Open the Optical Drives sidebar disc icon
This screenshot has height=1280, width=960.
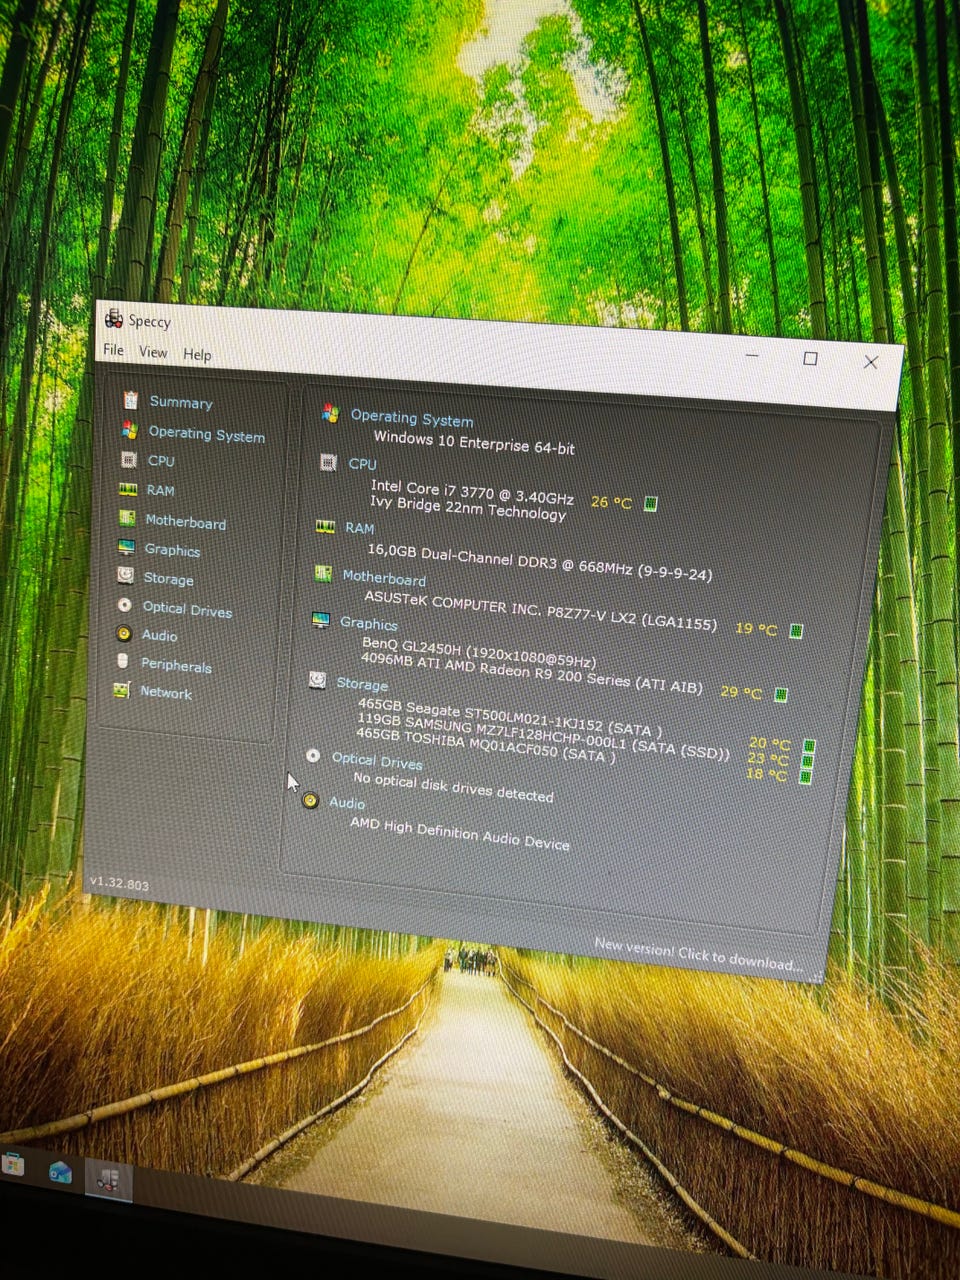(124, 605)
